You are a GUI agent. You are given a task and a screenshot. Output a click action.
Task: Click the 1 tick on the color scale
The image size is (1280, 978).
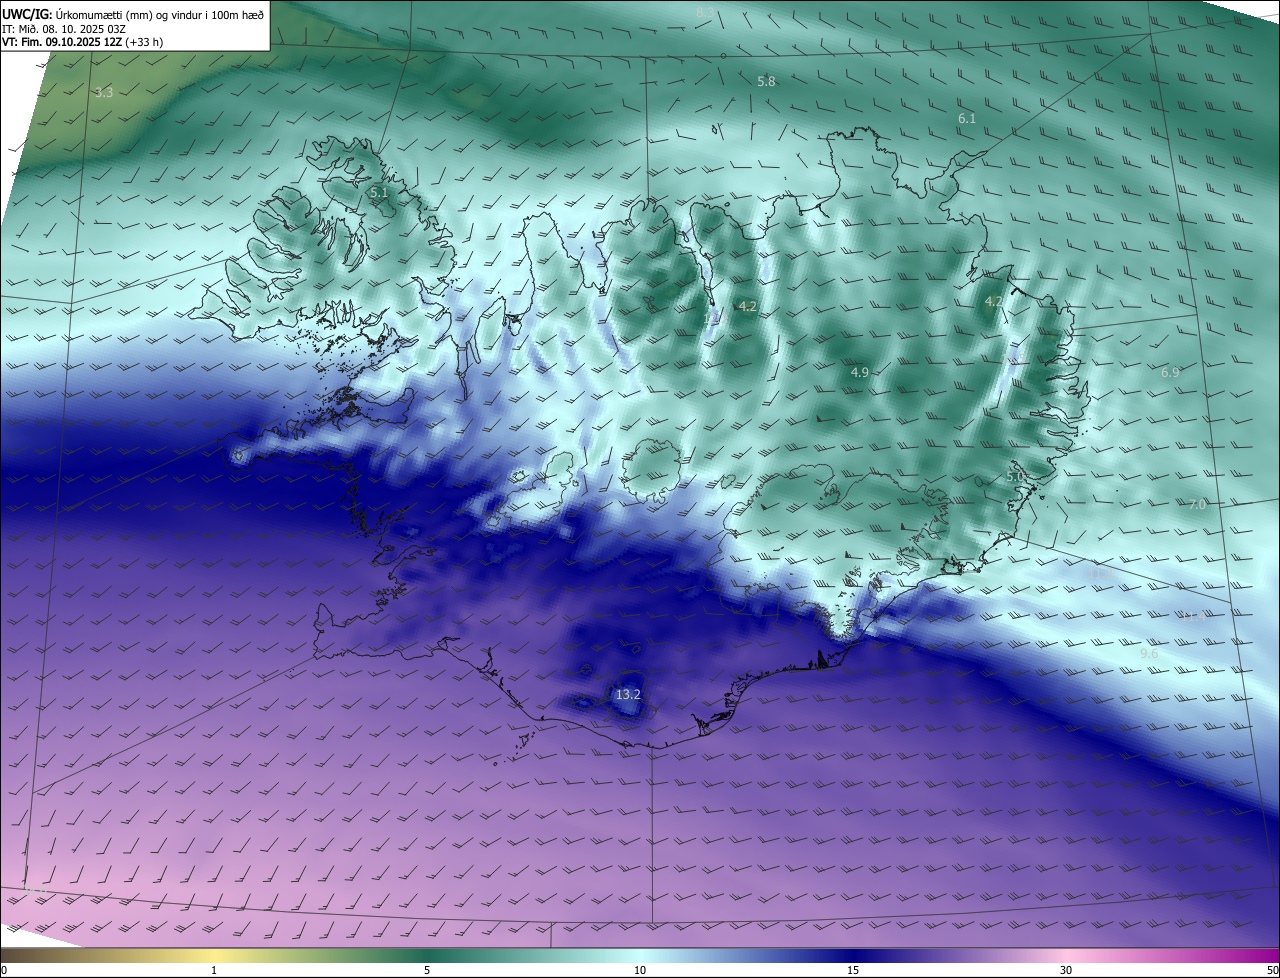coord(214,970)
